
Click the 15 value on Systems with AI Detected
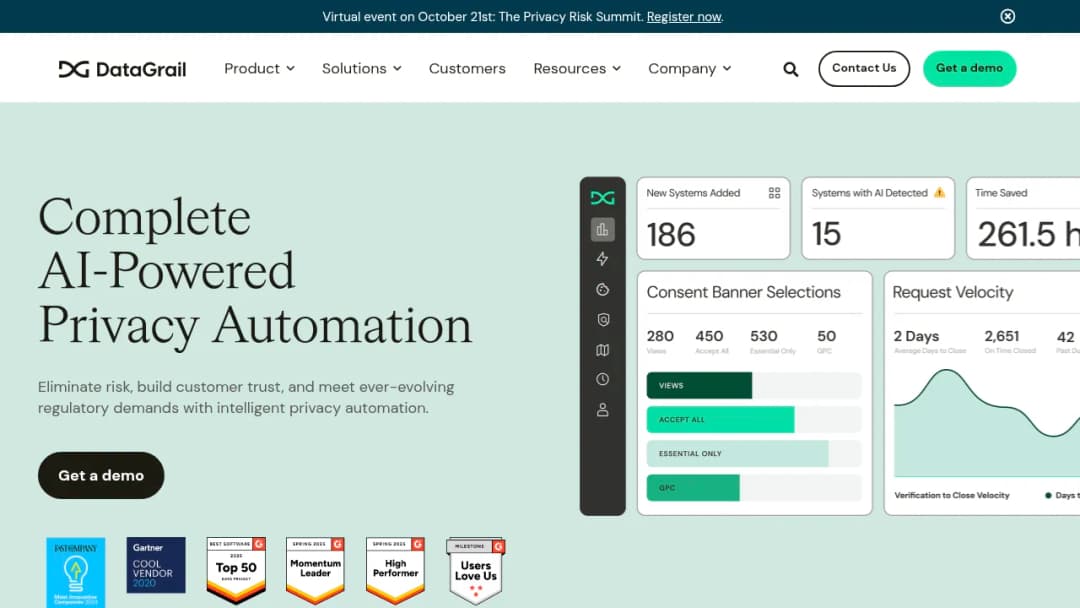(826, 233)
